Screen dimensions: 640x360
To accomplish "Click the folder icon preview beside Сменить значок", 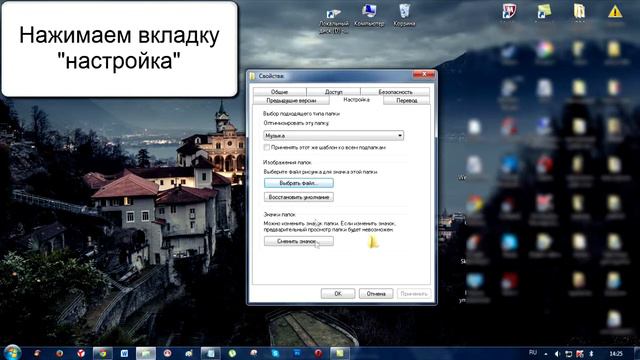I will pyautogui.click(x=373, y=242).
